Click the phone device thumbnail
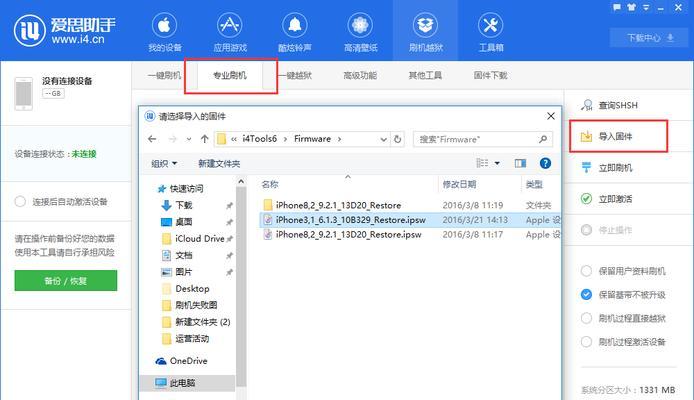Screen dimensions: 694x400 coord(23,93)
